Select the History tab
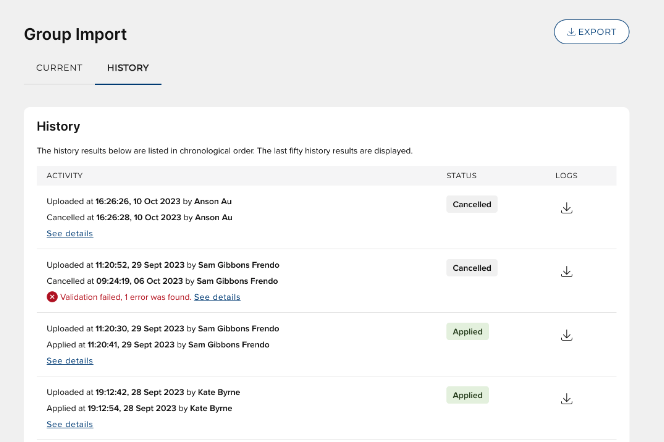Screen dimensions: 664x442 128,68
